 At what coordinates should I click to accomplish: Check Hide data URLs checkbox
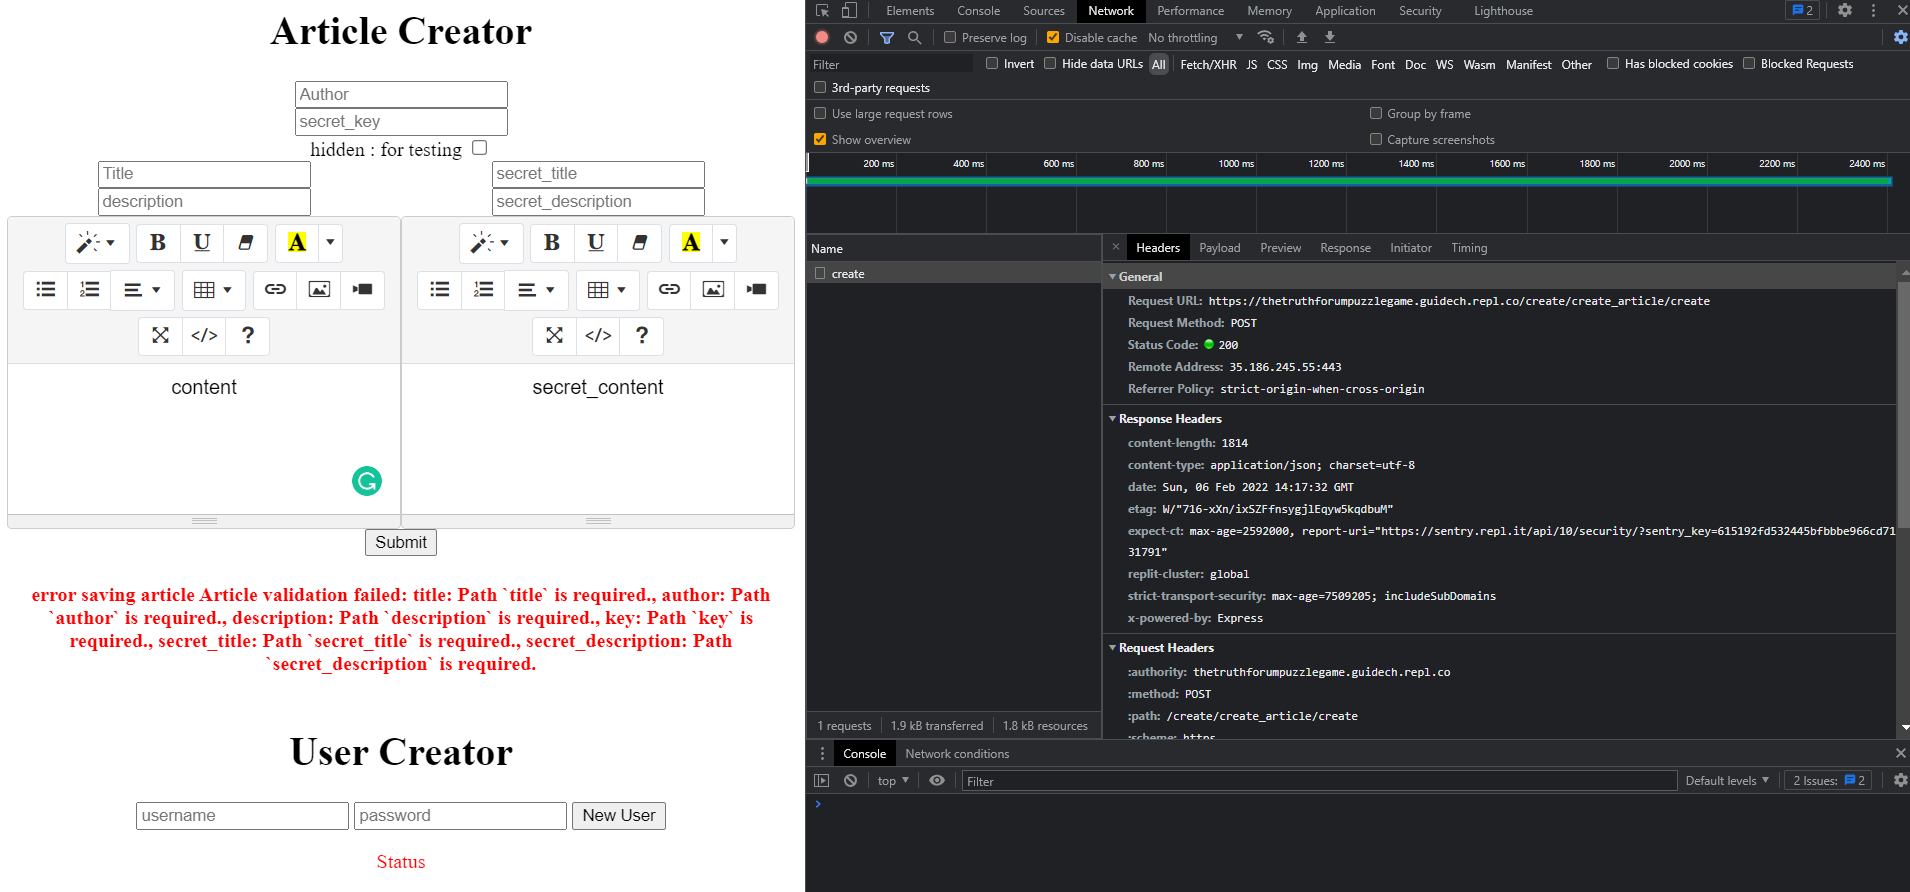click(1050, 63)
